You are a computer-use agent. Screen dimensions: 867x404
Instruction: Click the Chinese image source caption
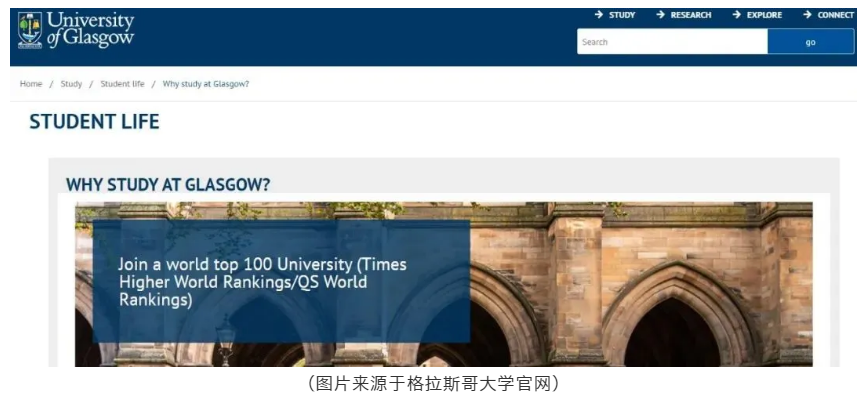(x=433, y=384)
